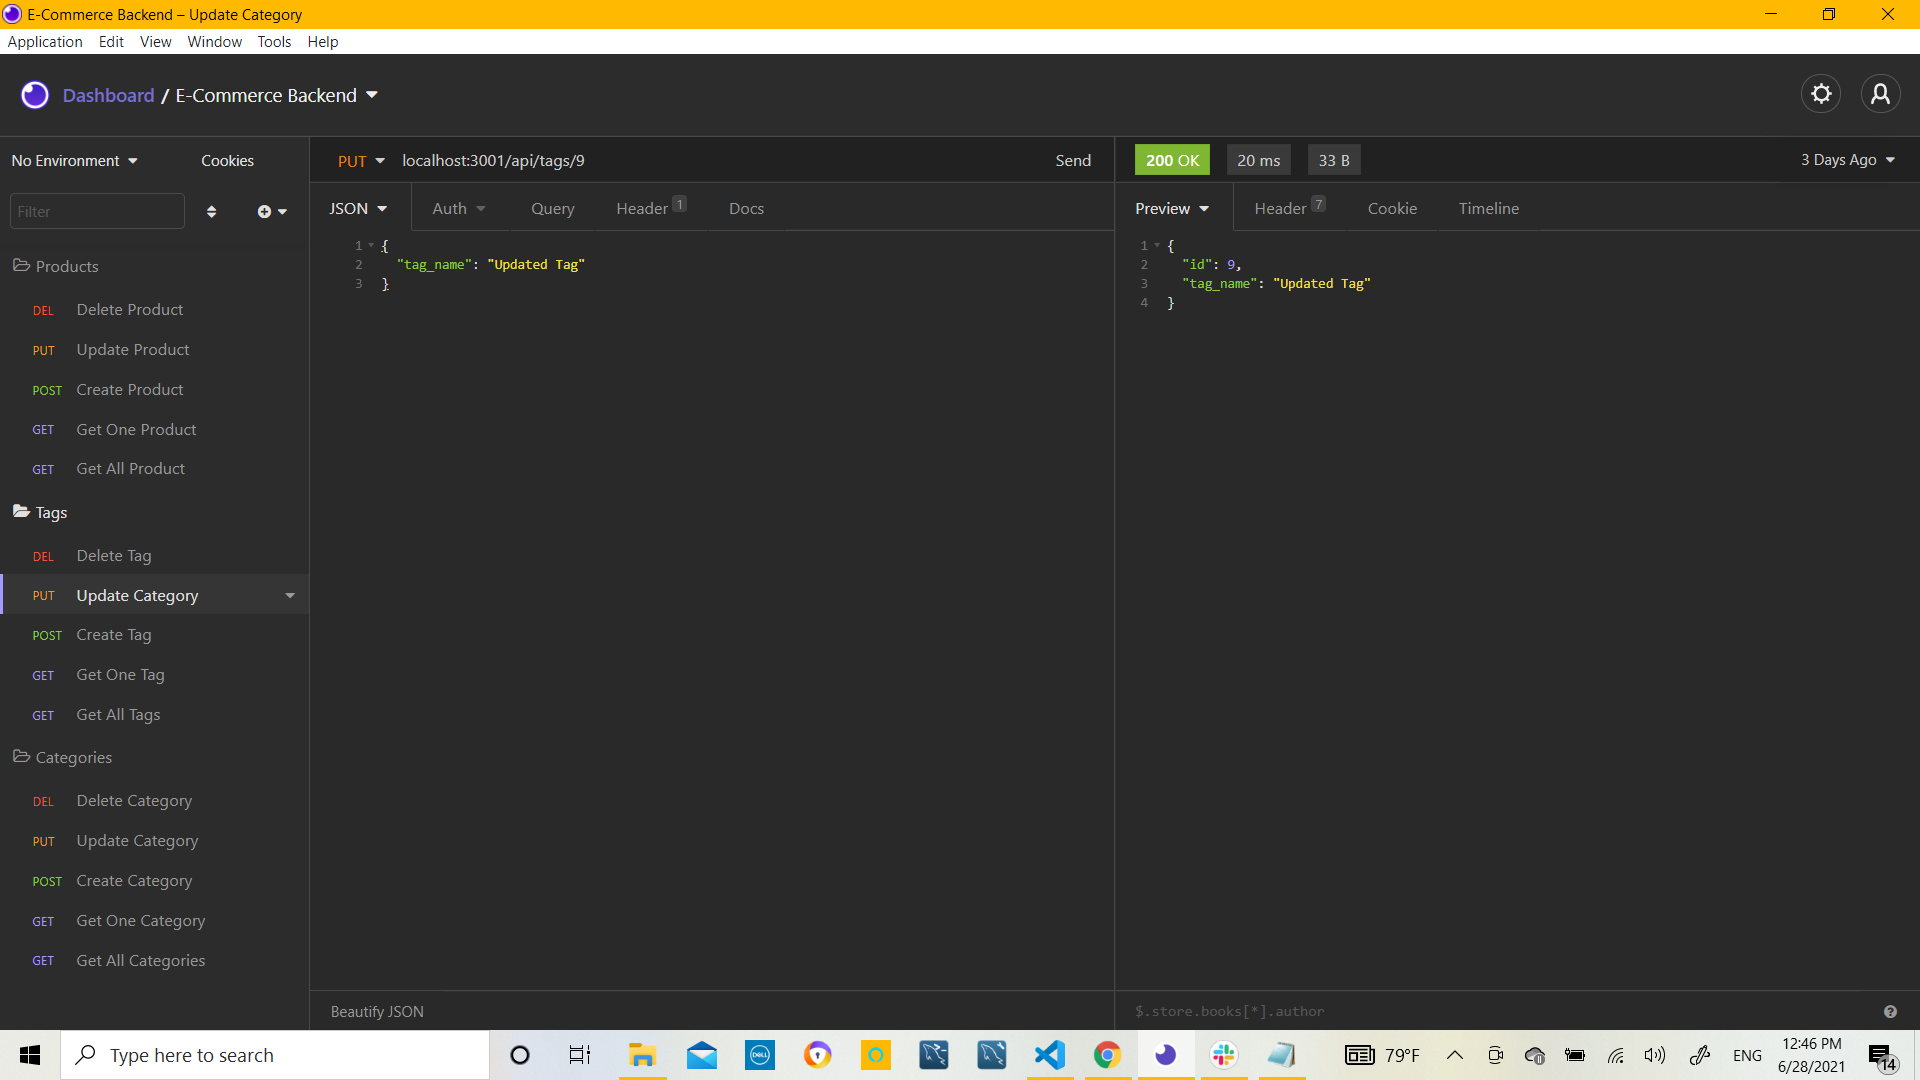
Task: Click the Products folder icon
Action: click(21, 265)
